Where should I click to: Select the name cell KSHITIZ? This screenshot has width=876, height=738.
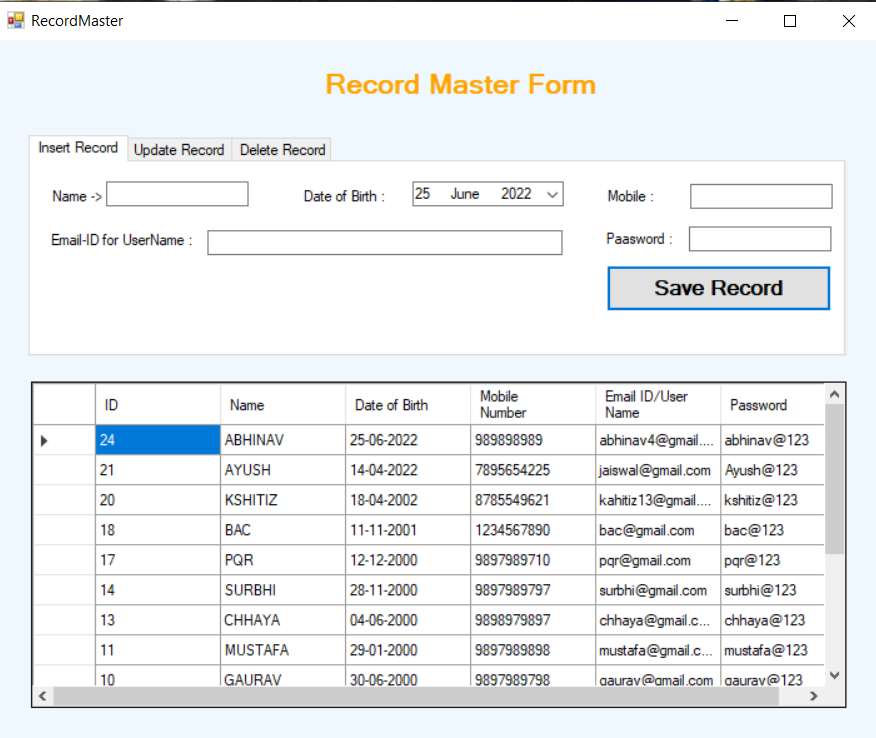(283, 500)
